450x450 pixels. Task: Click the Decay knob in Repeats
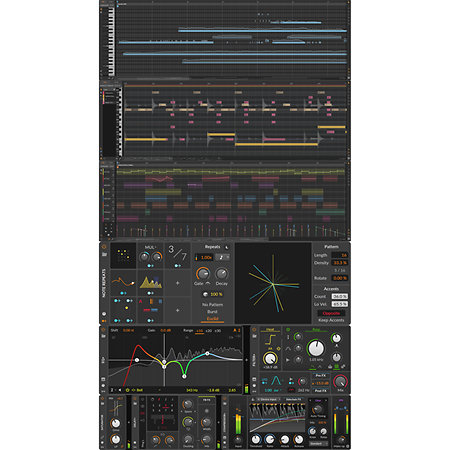[x=221, y=274]
